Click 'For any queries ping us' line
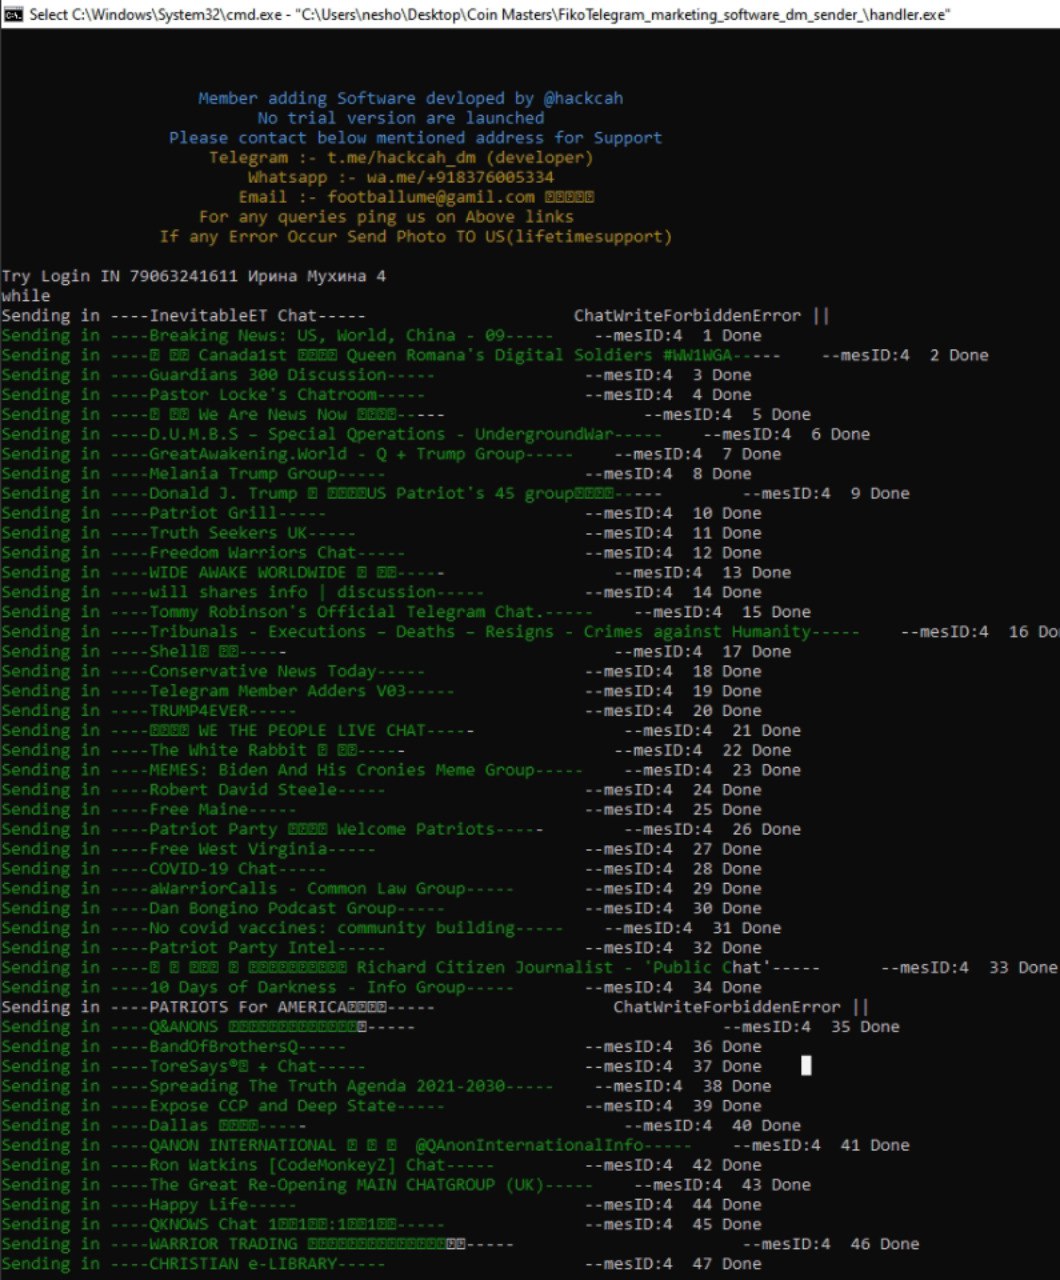The width and height of the screenshot is (1060, 1280). [386, 217]
